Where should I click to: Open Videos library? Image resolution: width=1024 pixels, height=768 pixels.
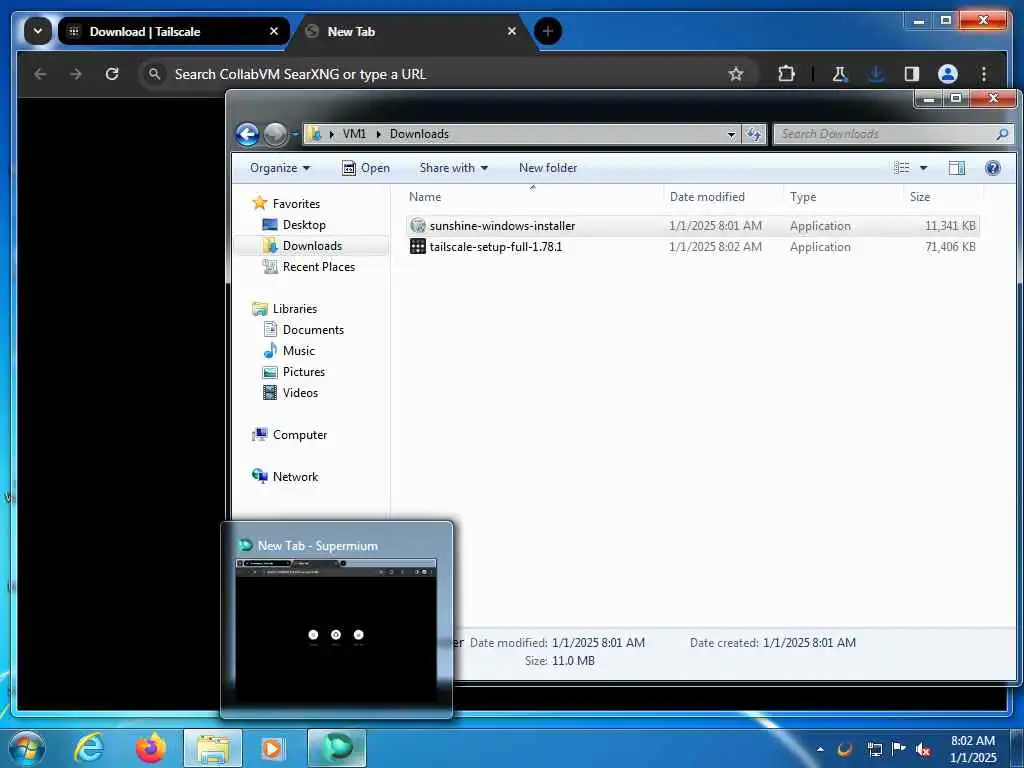(291, 392)
